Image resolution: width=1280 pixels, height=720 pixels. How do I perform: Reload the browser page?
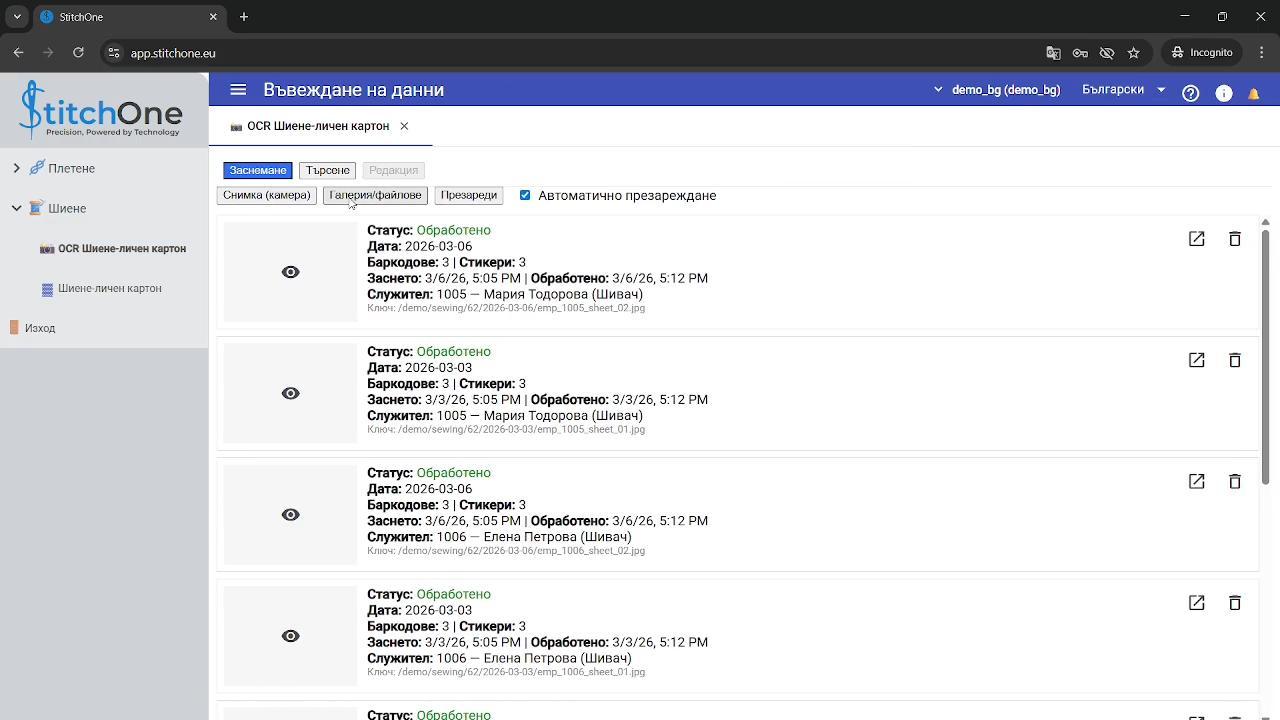78,53
